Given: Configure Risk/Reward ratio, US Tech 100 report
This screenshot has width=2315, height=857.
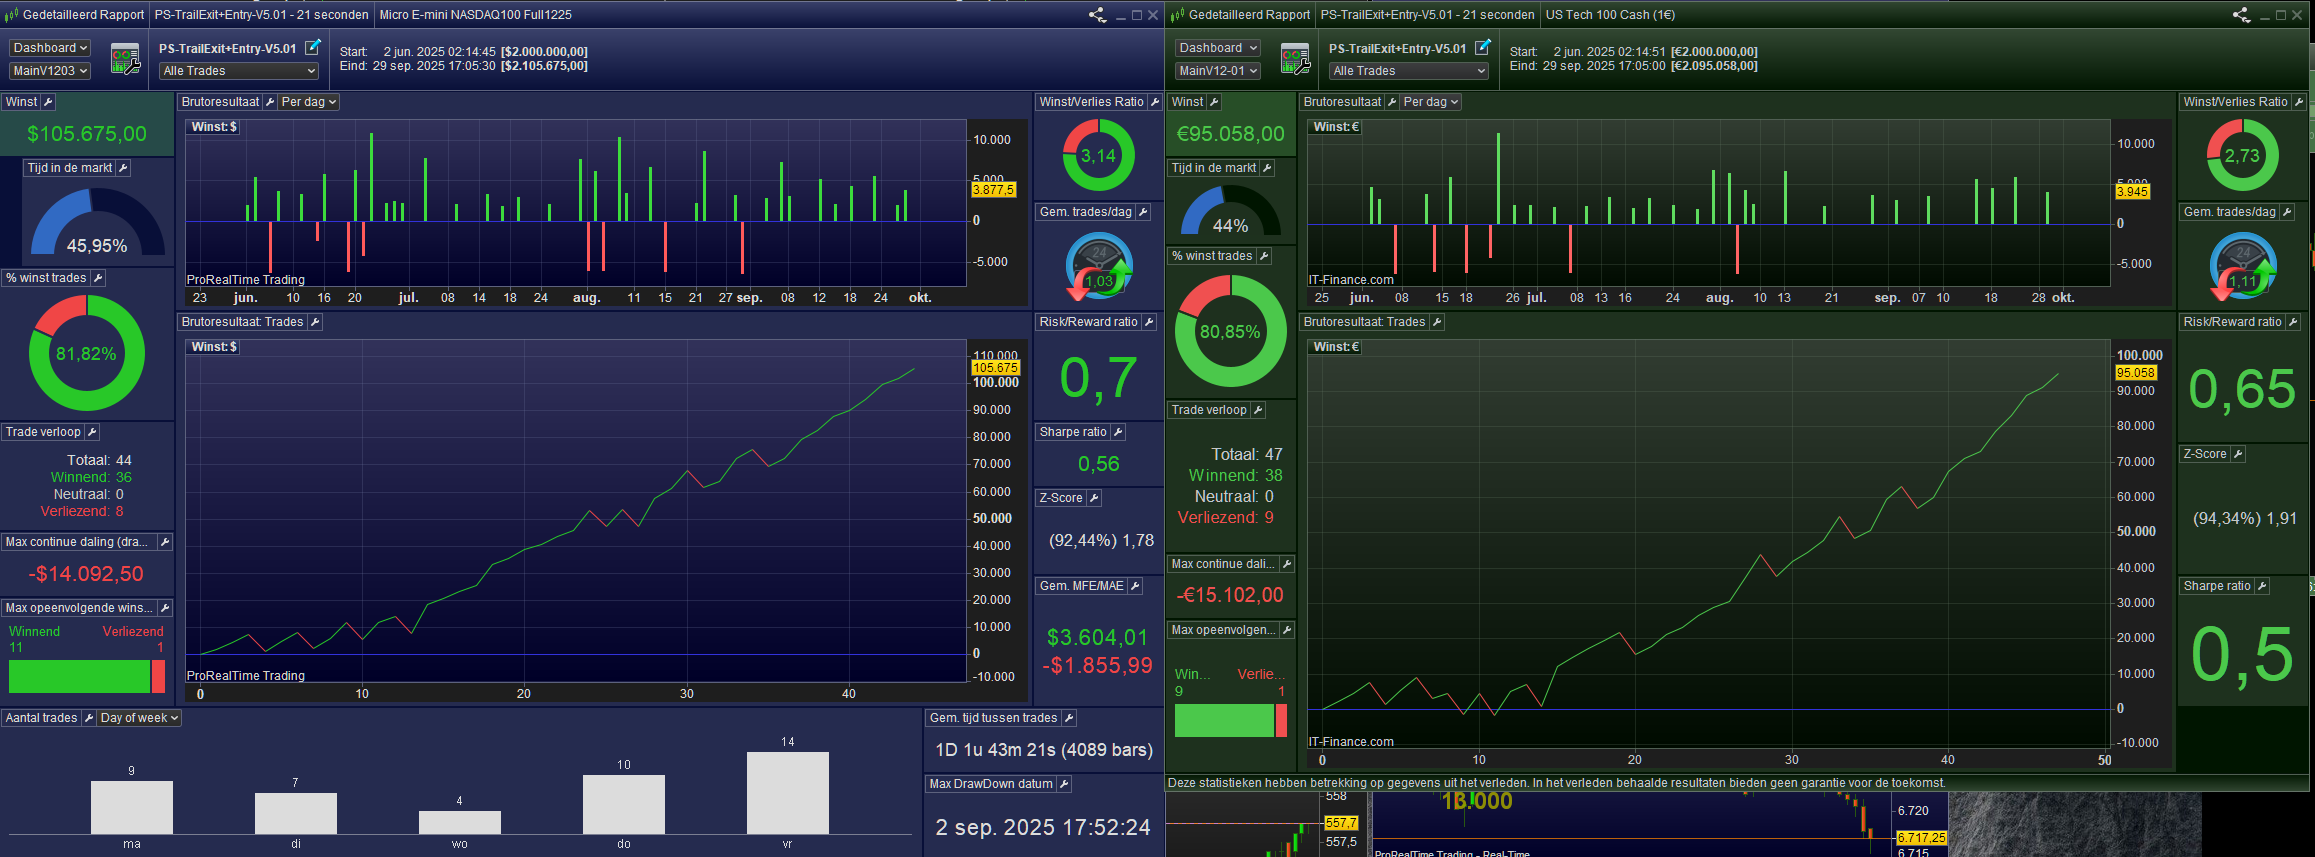Looking at the screenshot, I should pyautogui.click(x=2293, y=322).
